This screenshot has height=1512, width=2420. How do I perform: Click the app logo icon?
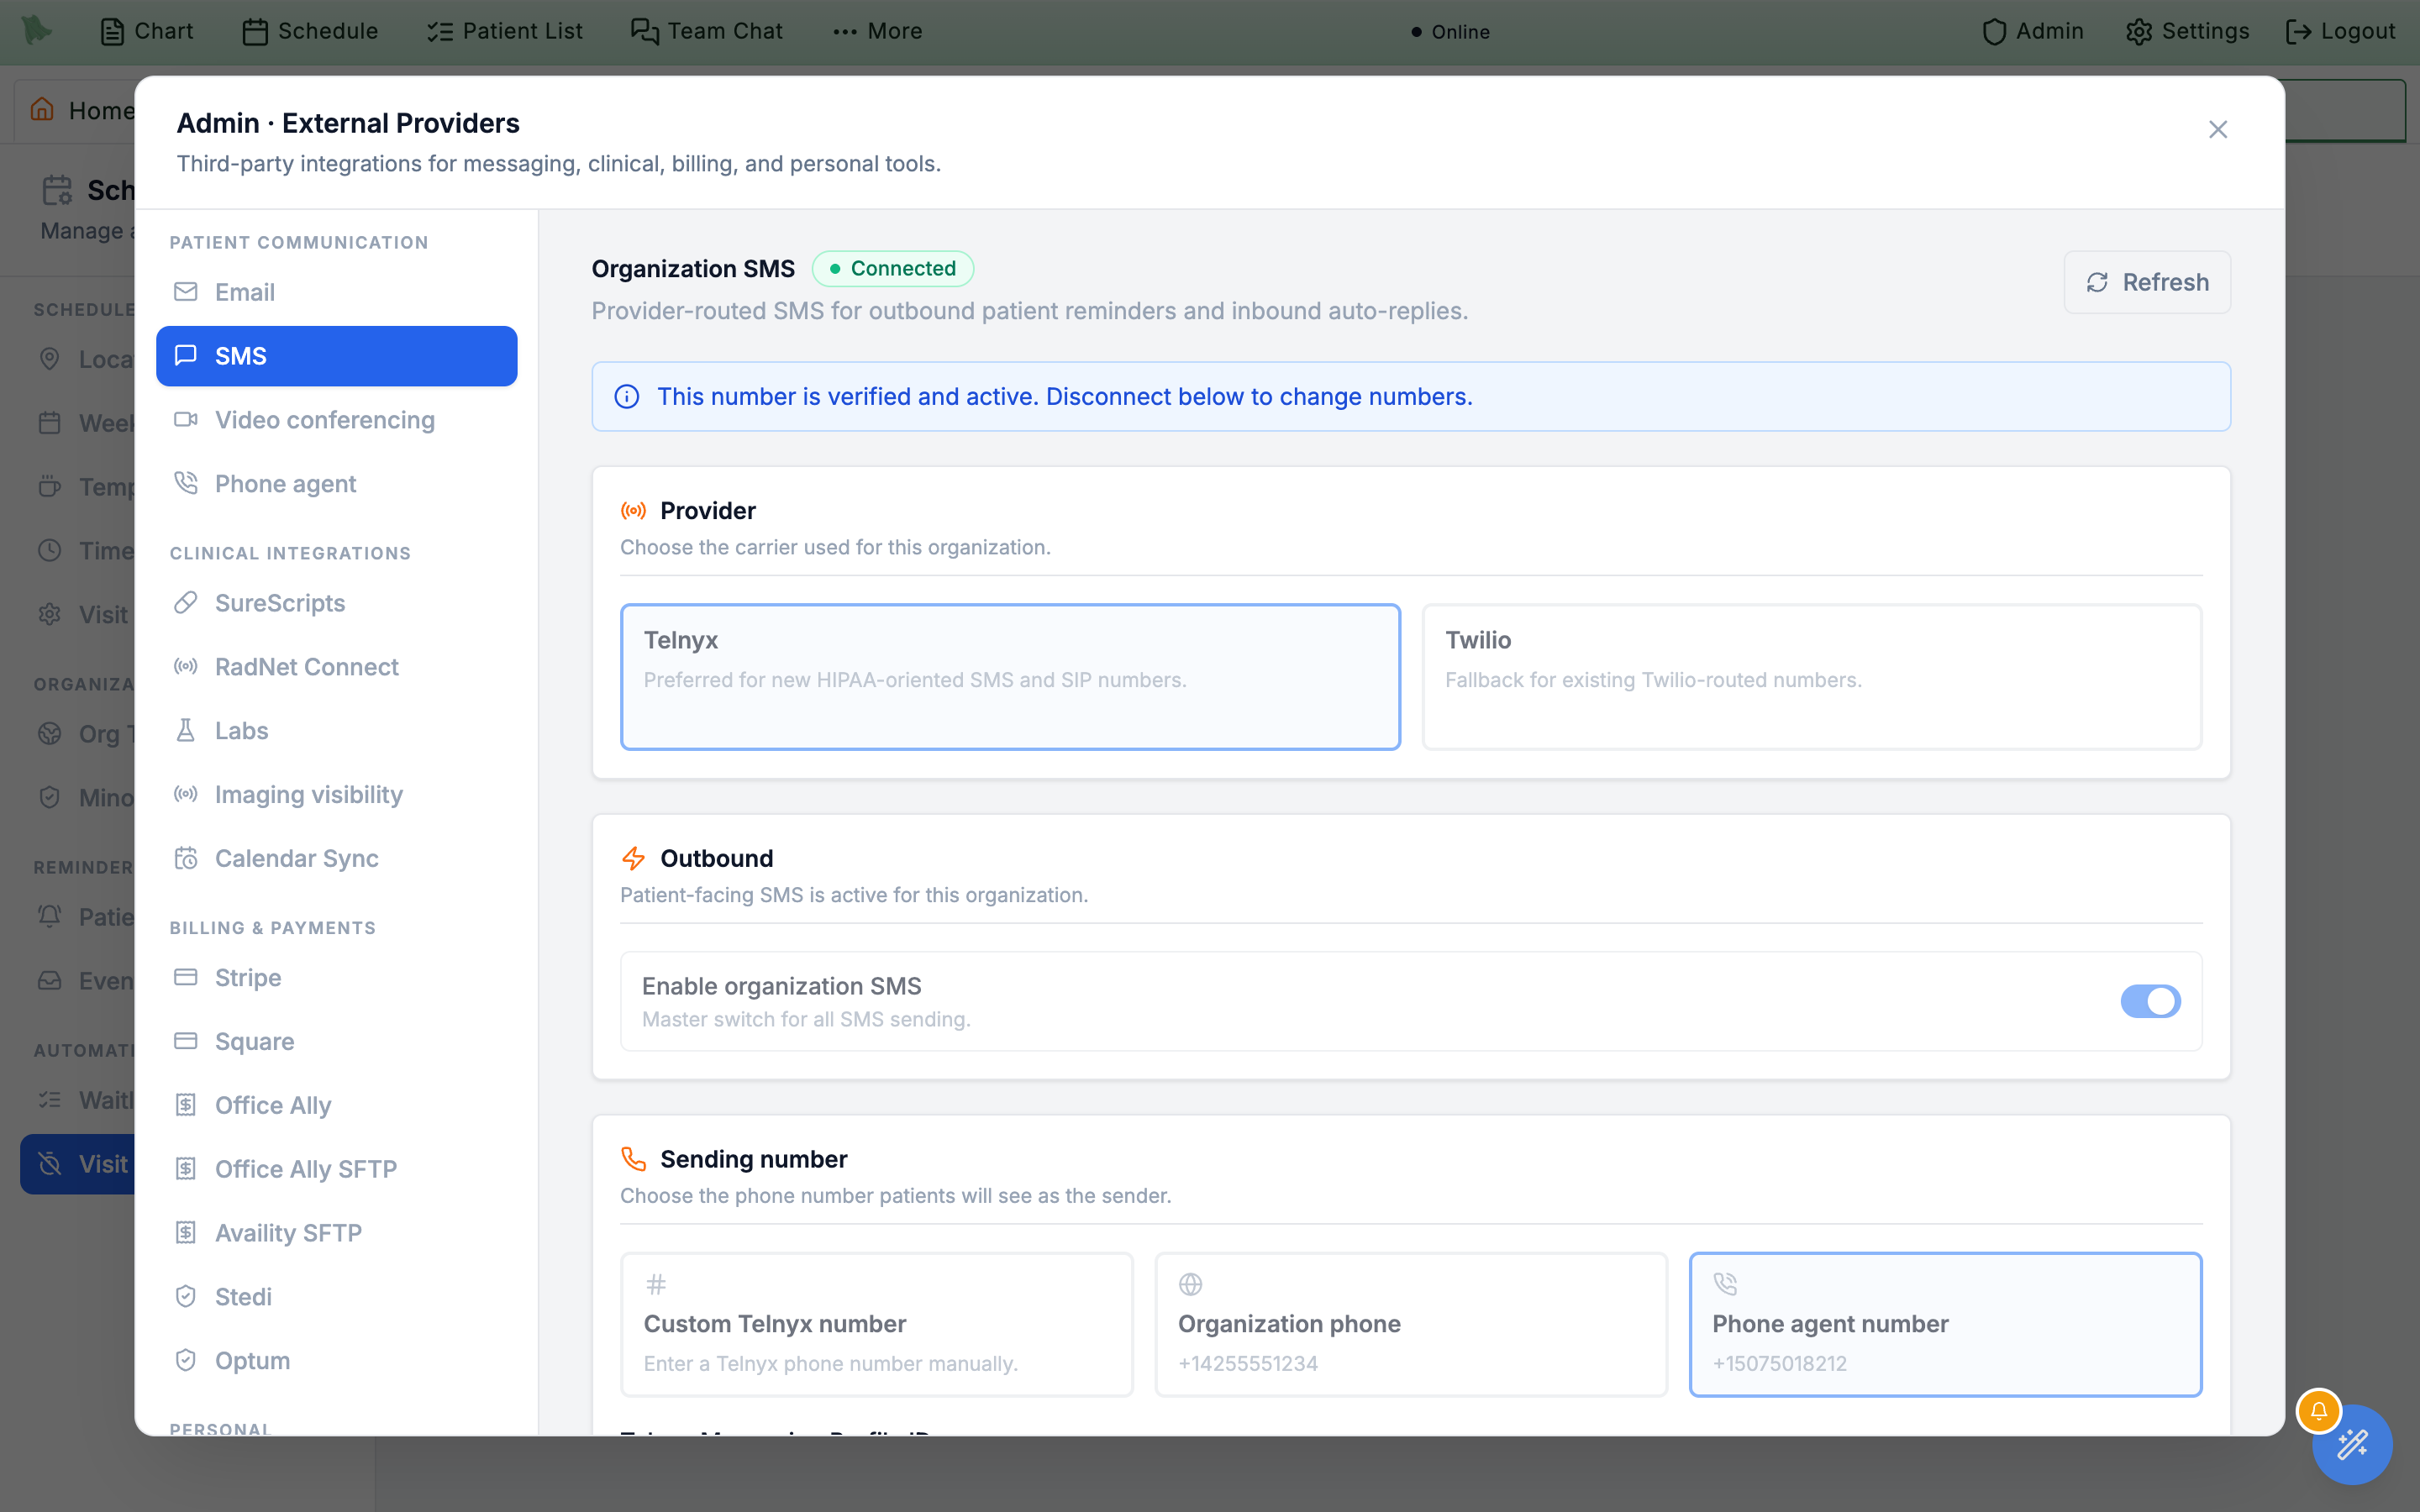pos(36,30)
